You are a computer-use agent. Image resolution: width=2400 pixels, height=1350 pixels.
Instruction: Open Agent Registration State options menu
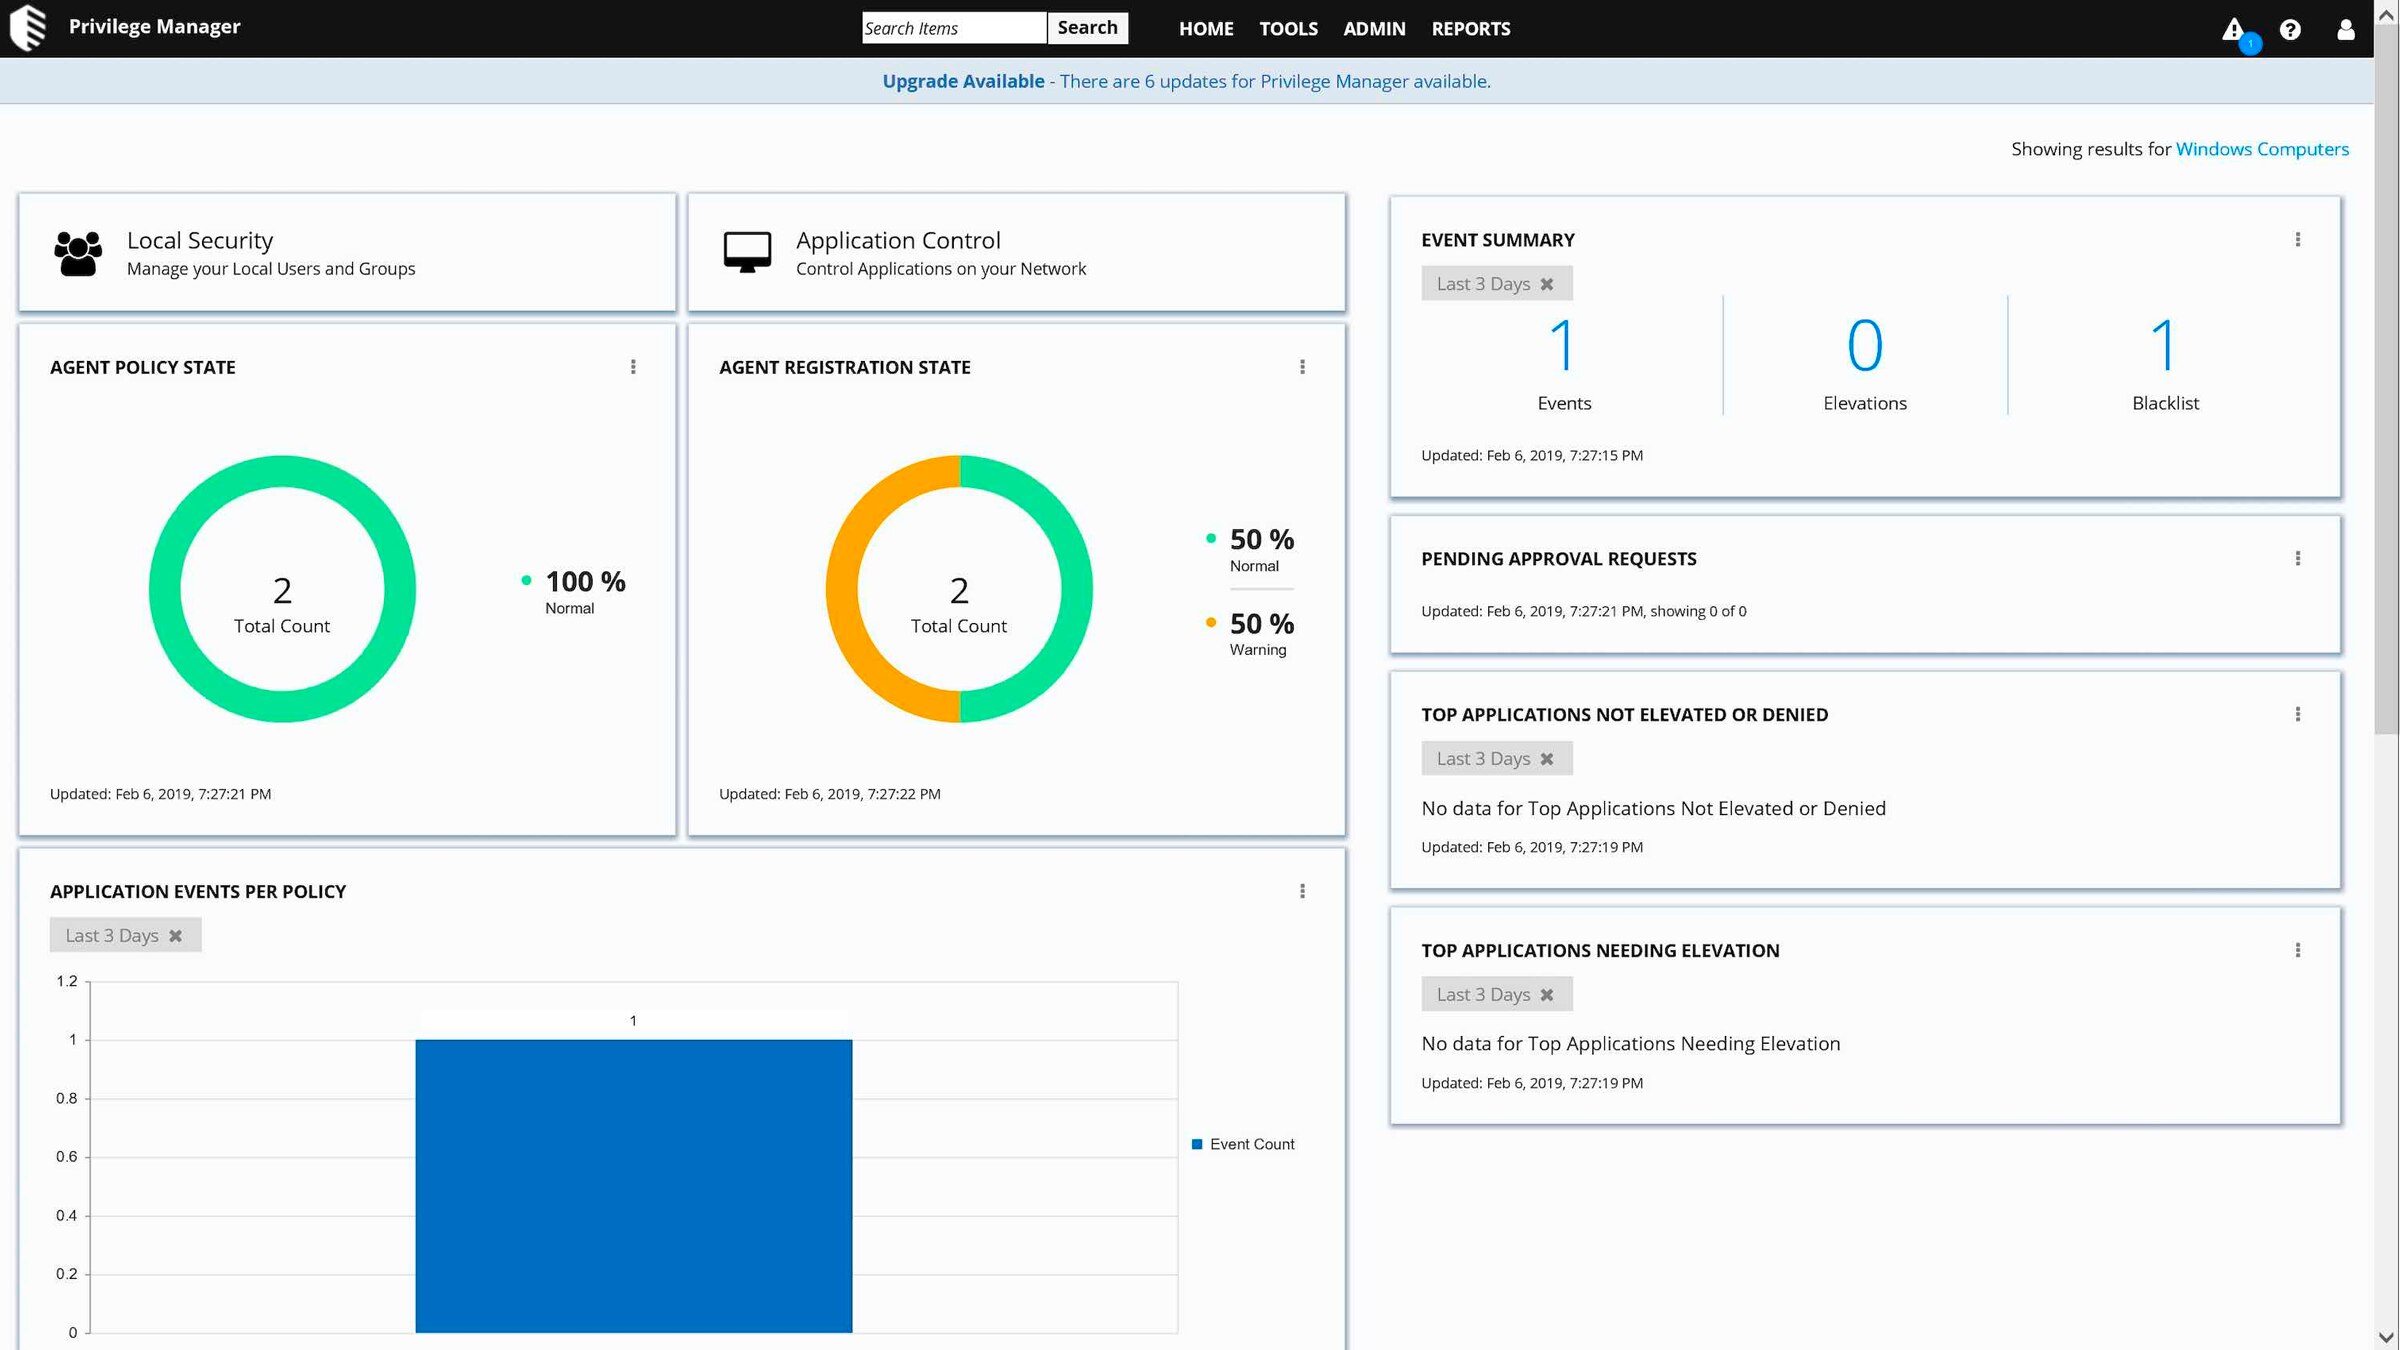tap(1302, 367)
